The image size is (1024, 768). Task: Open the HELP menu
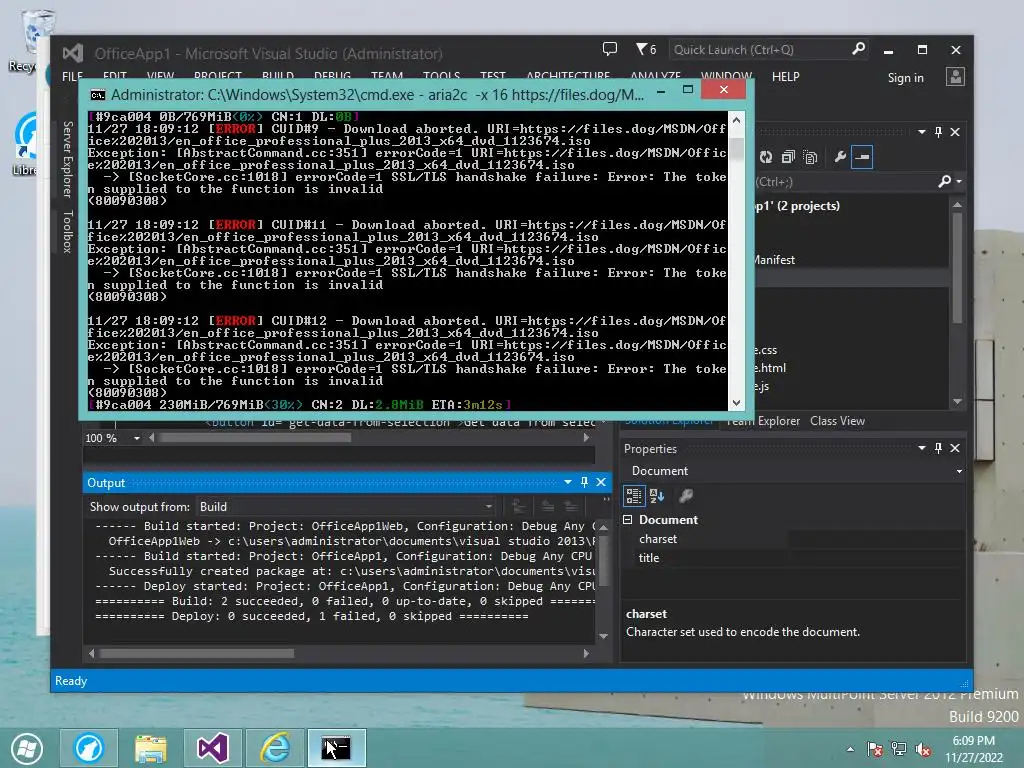pos(786,76)
